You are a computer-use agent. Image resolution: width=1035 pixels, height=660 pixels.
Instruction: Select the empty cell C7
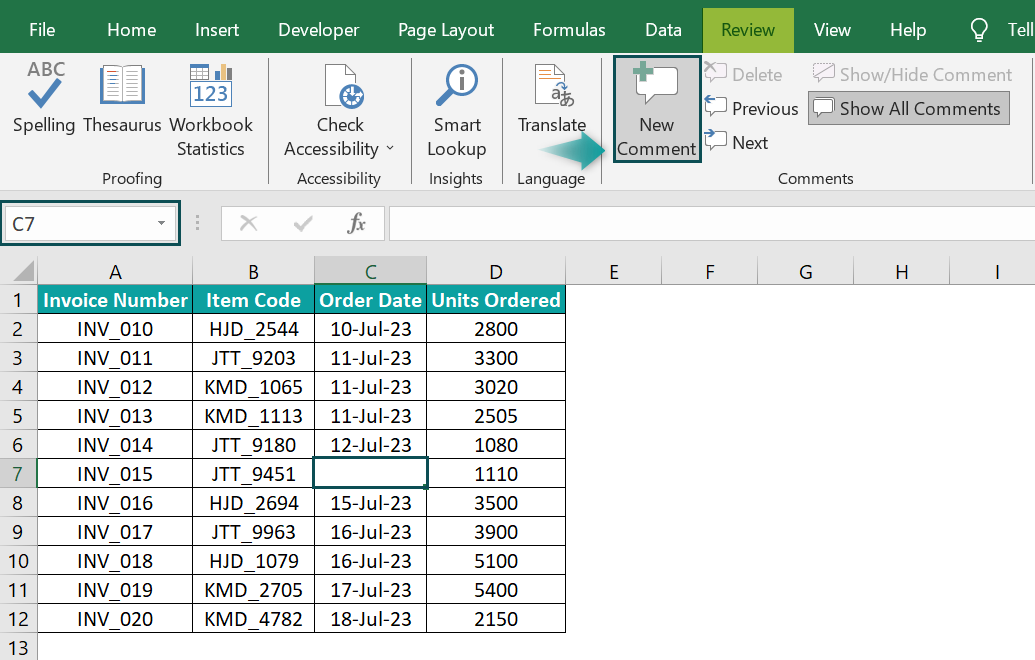pyautogui.click(x=370, y=474)
